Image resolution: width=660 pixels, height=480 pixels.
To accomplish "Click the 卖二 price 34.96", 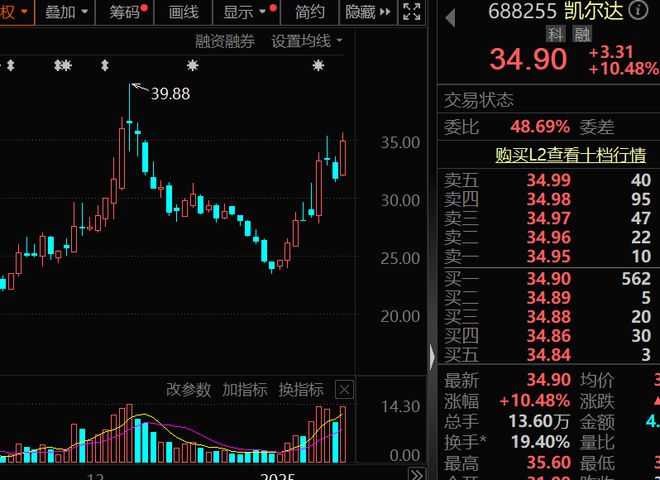I will click(548, 237).
